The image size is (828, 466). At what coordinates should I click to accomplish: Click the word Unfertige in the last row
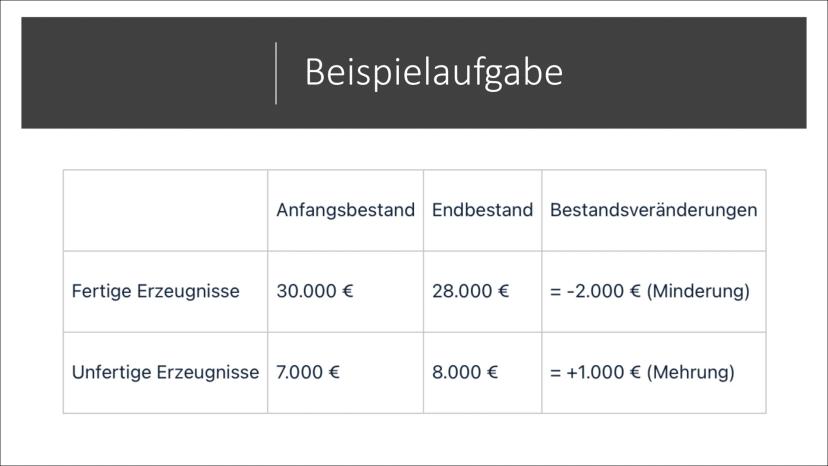[110, 373]
